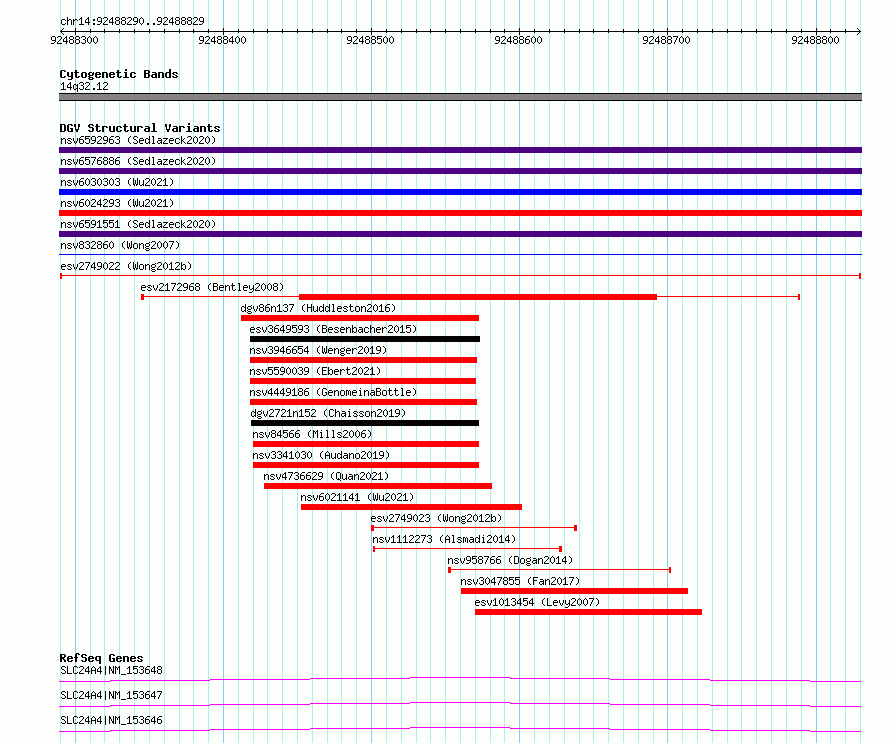Click the esv2172968 (Bentley2008) label
This screenshot has width=890, height=743.
(212, 287)
